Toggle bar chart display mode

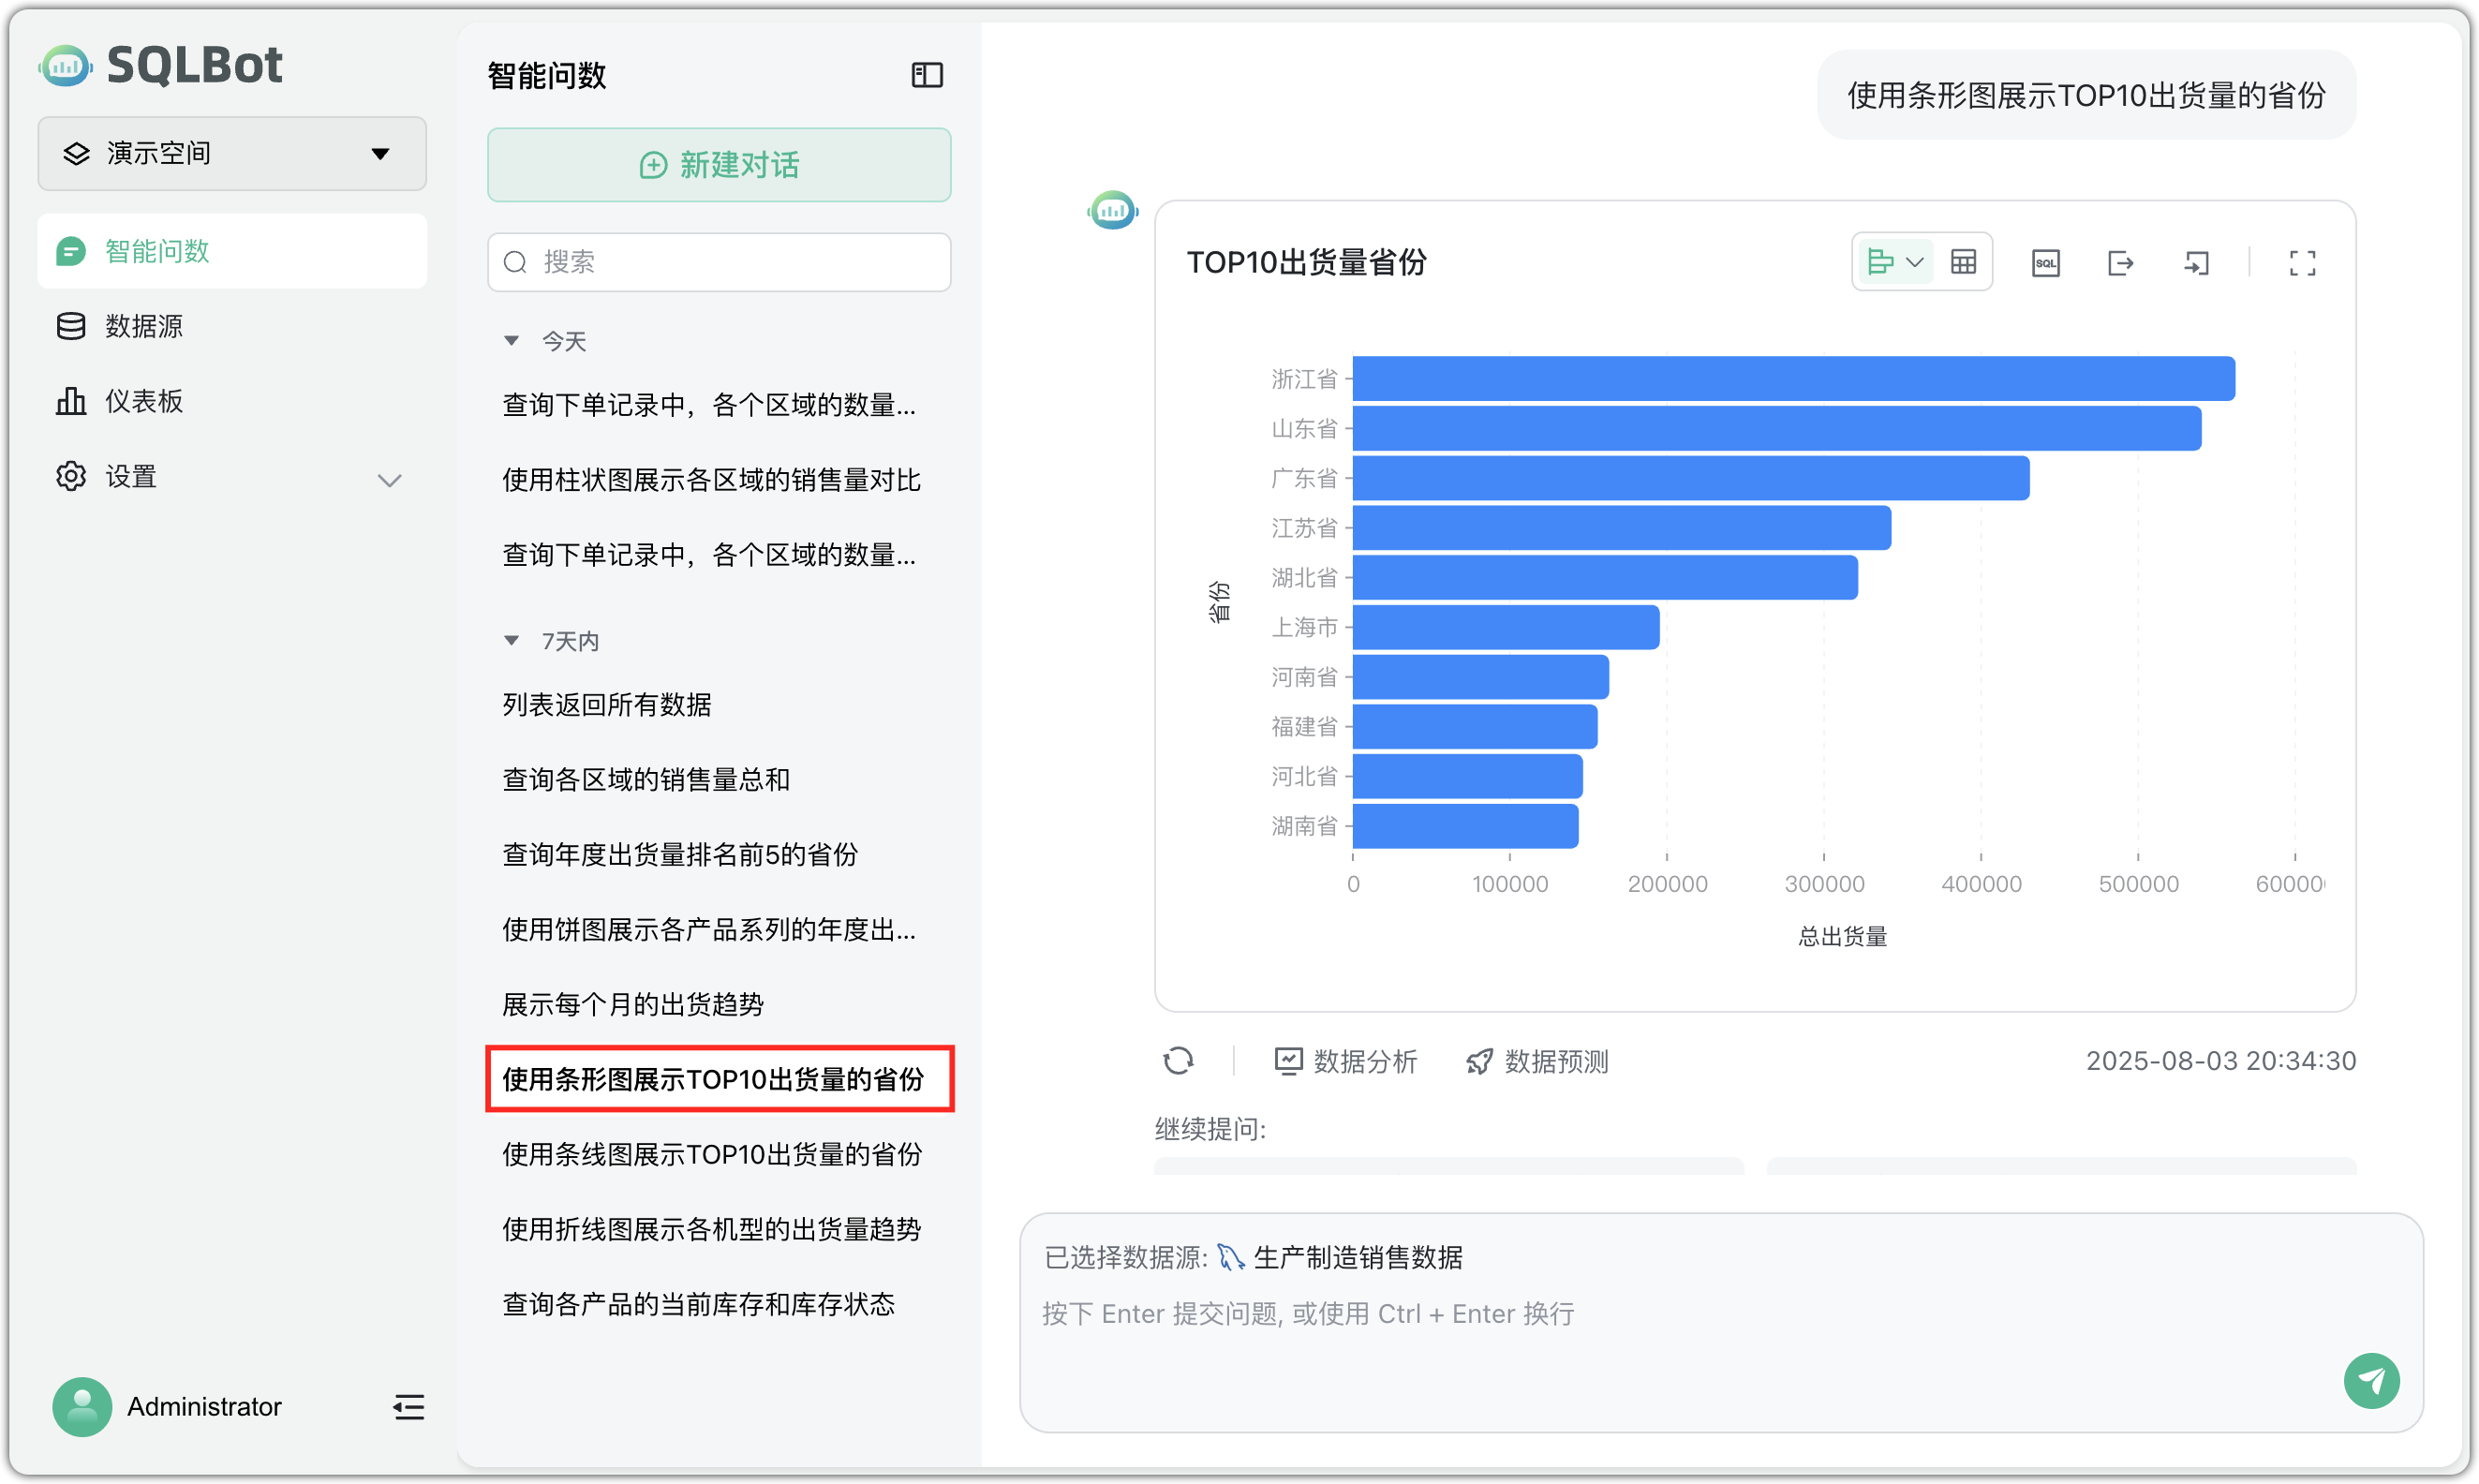(1884, 261)
